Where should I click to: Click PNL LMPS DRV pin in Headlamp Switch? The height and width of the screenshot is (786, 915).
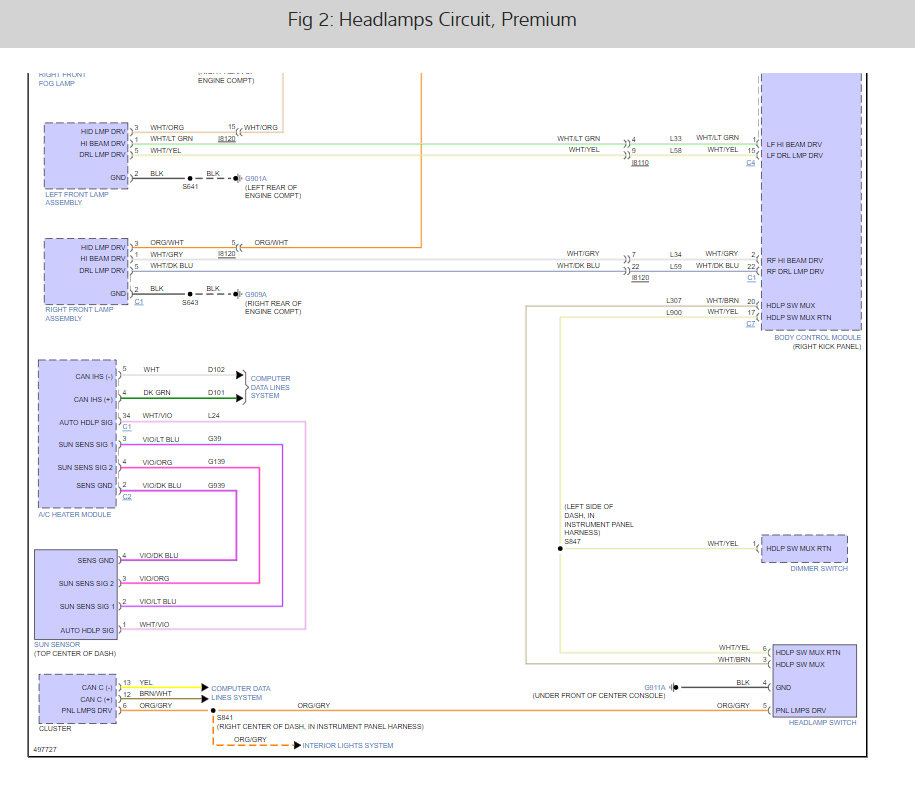(x=801, y=711)
